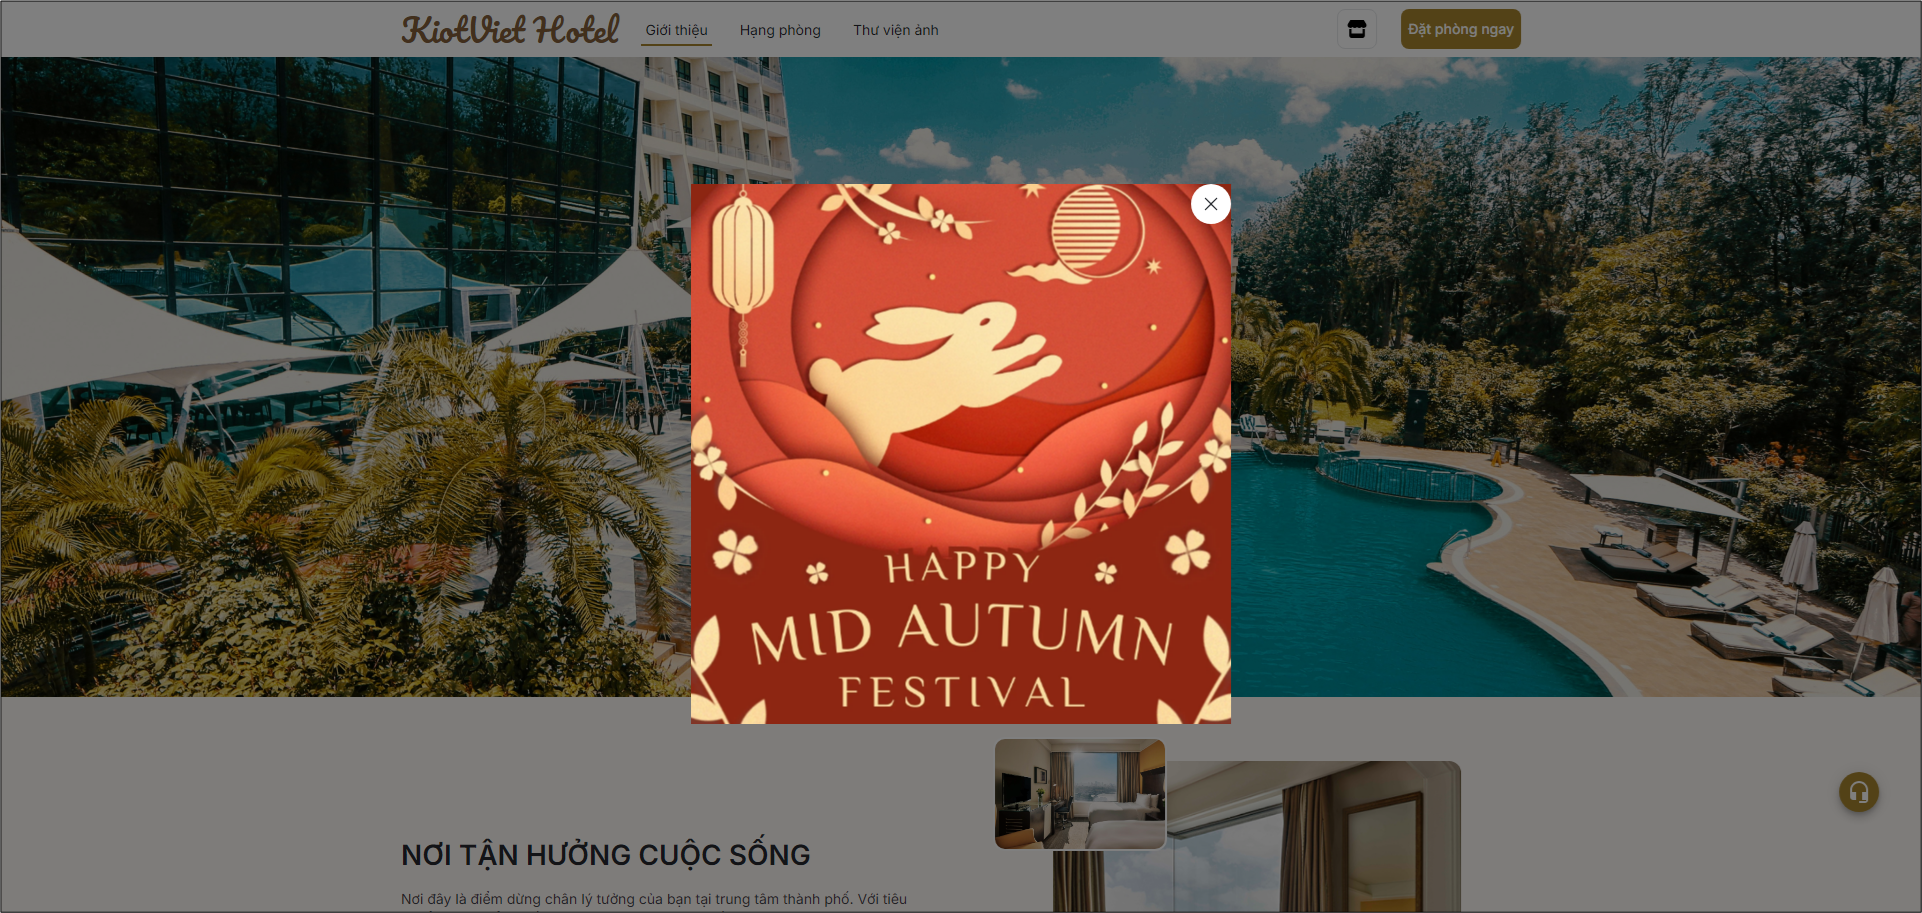
Task: Open the headset support chat icon
Action: (1858, 792)
